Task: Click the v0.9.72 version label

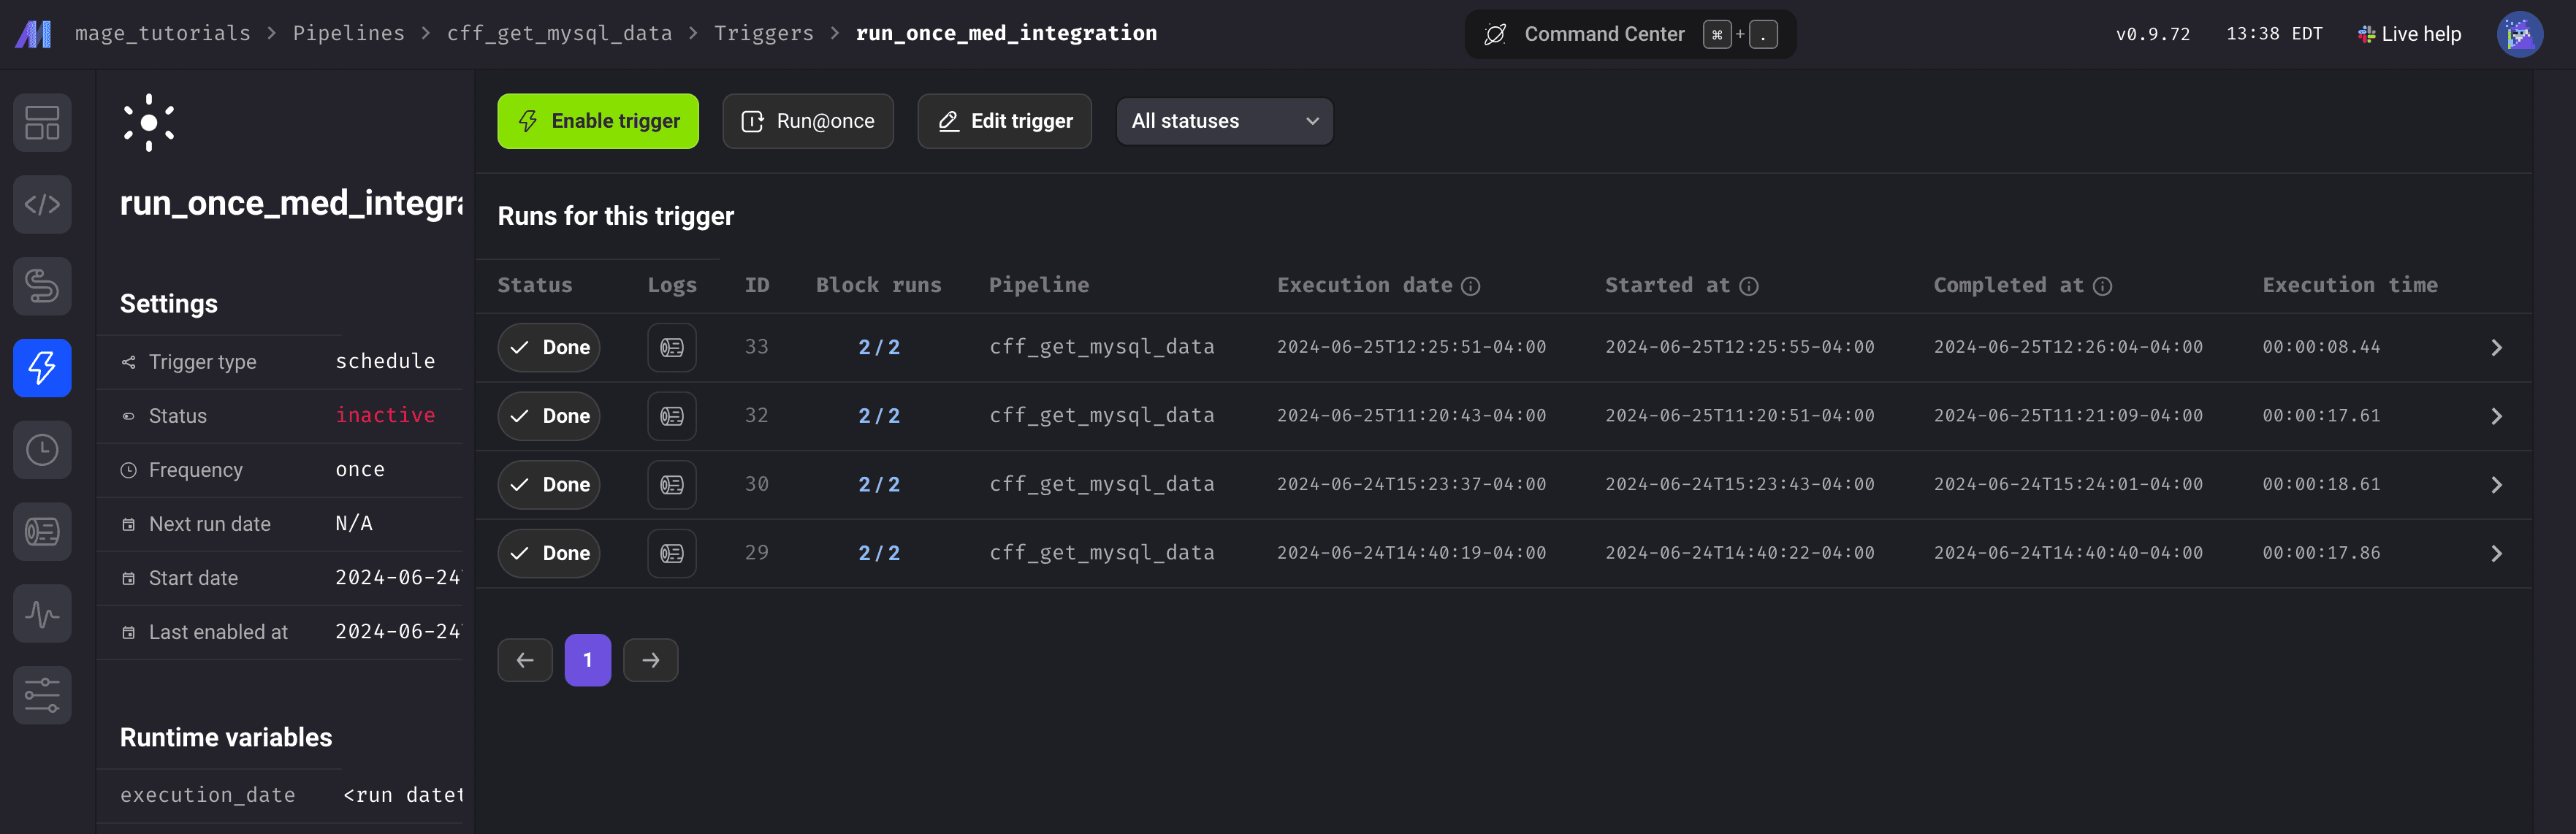Action: [x=2153, y=34]
